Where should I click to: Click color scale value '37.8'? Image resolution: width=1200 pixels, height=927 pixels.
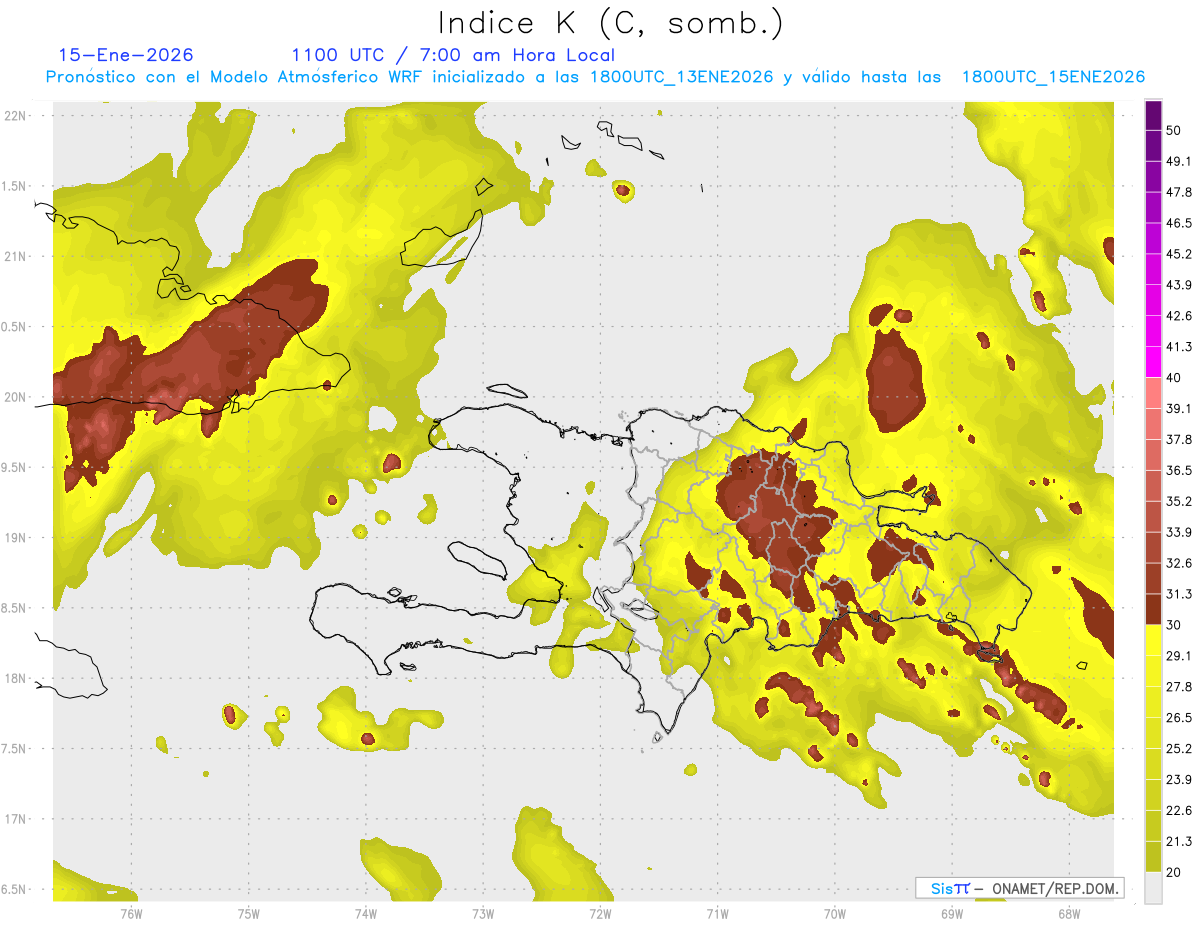click(1179, 439)
